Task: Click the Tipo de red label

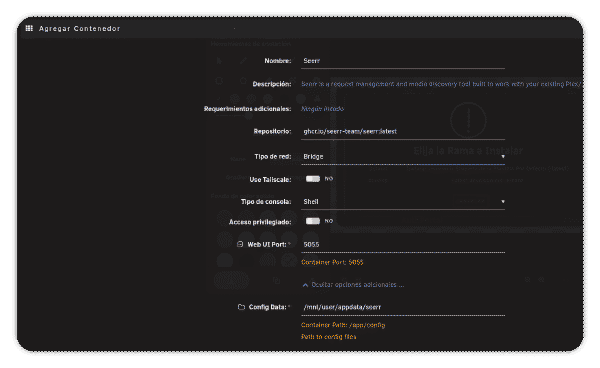Action: tap(273, 157)
